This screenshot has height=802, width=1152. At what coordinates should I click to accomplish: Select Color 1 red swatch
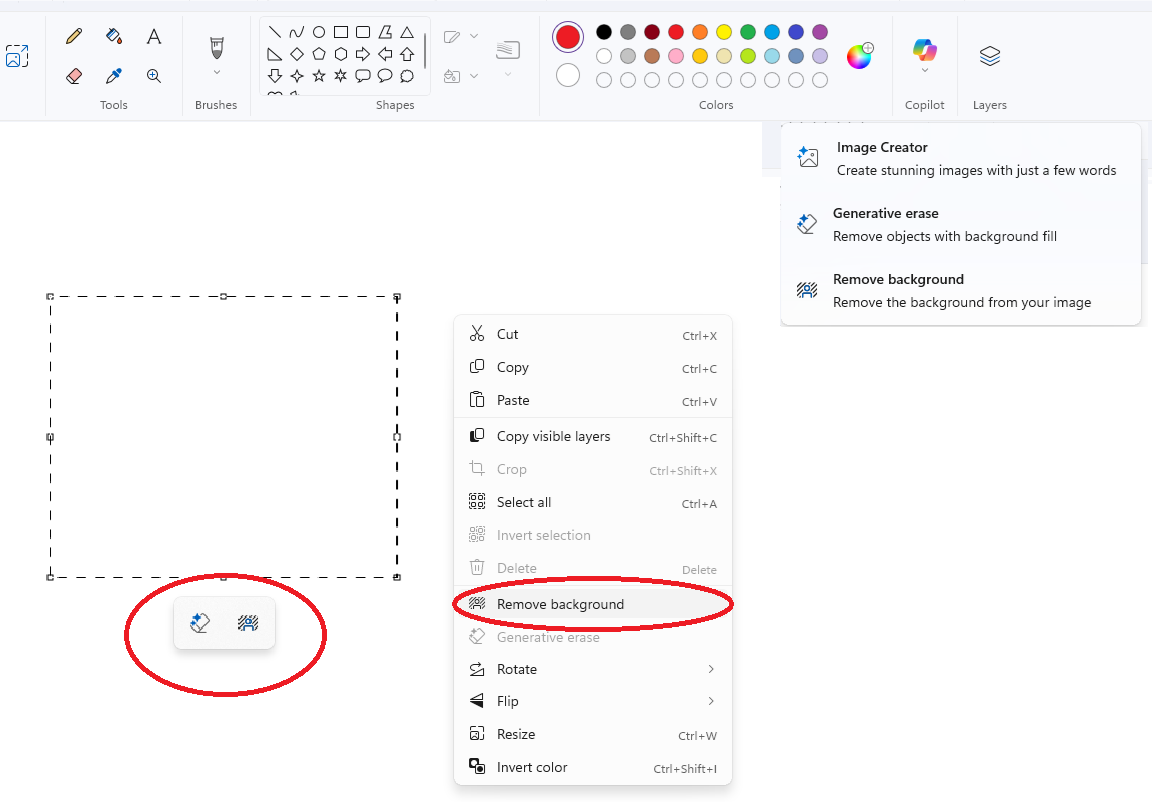[x=568, y=37]
